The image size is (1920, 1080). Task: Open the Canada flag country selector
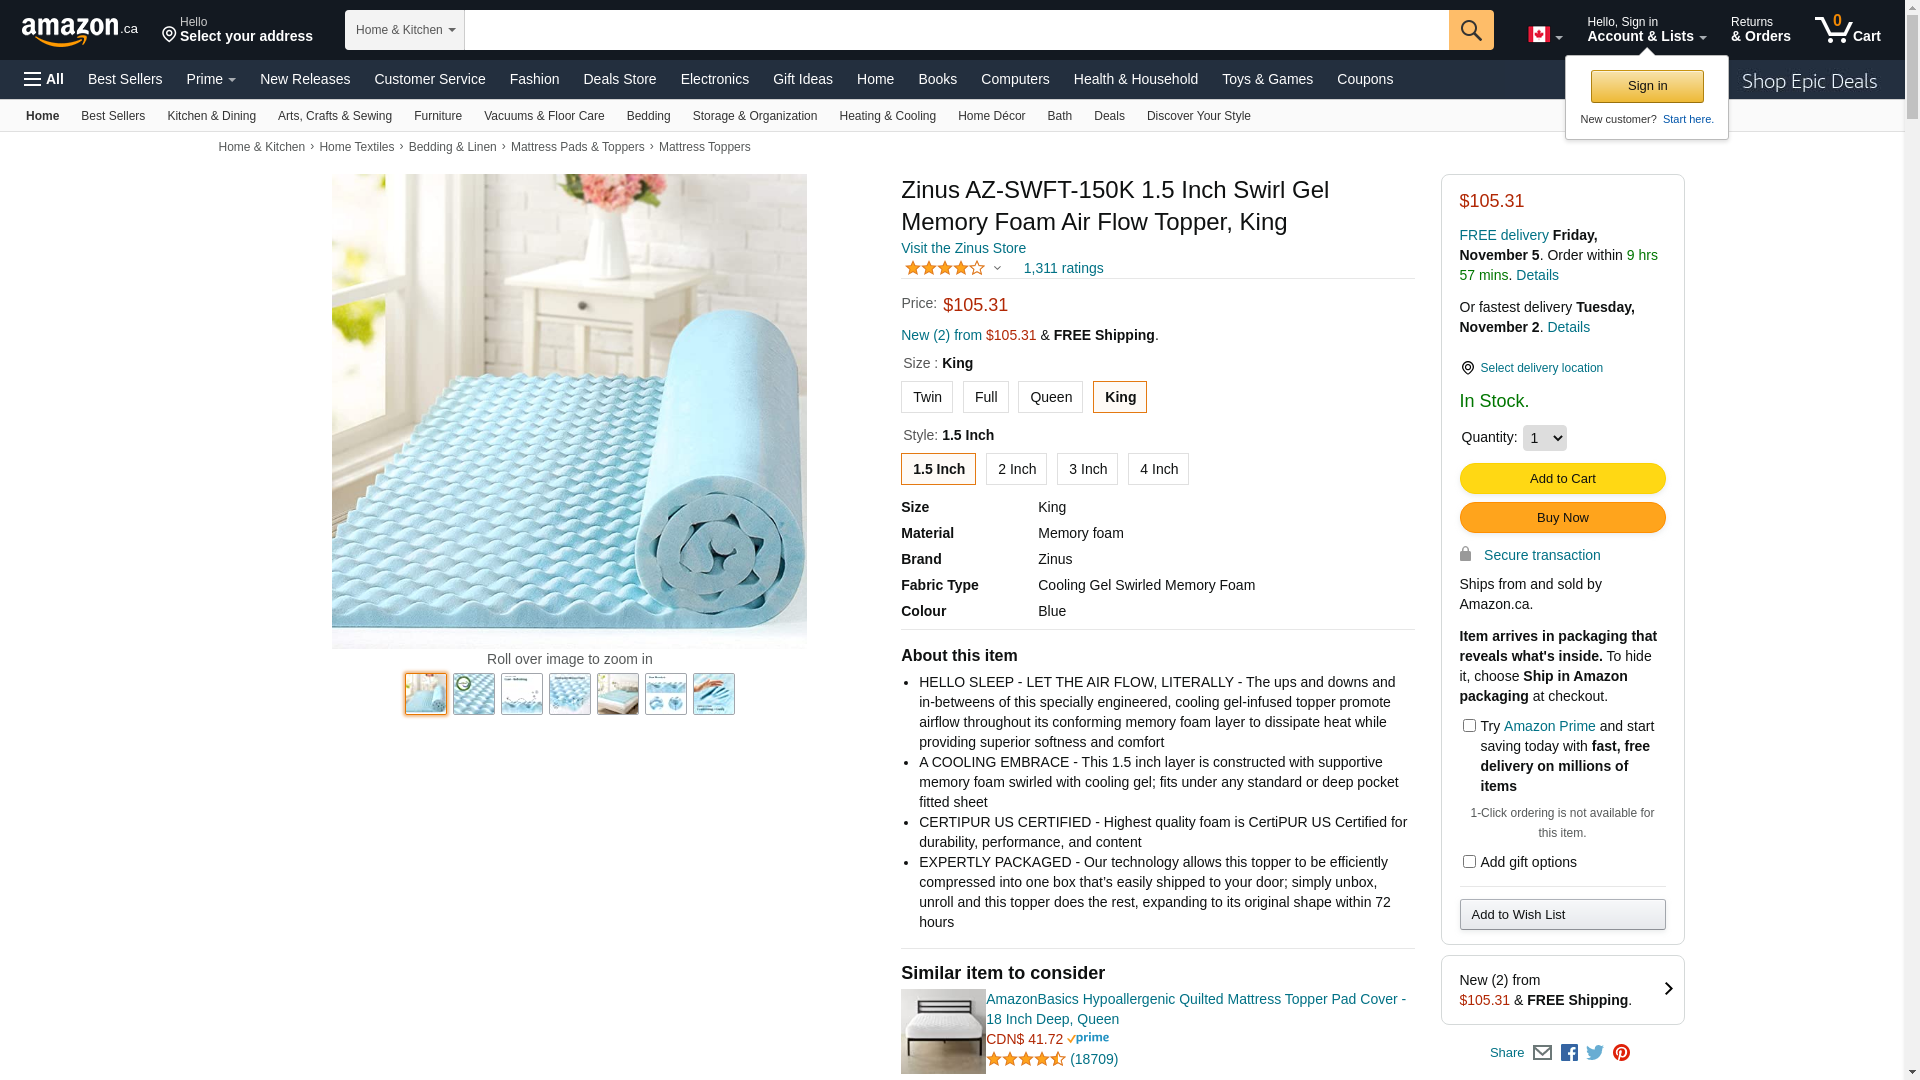coord(1545,35)
